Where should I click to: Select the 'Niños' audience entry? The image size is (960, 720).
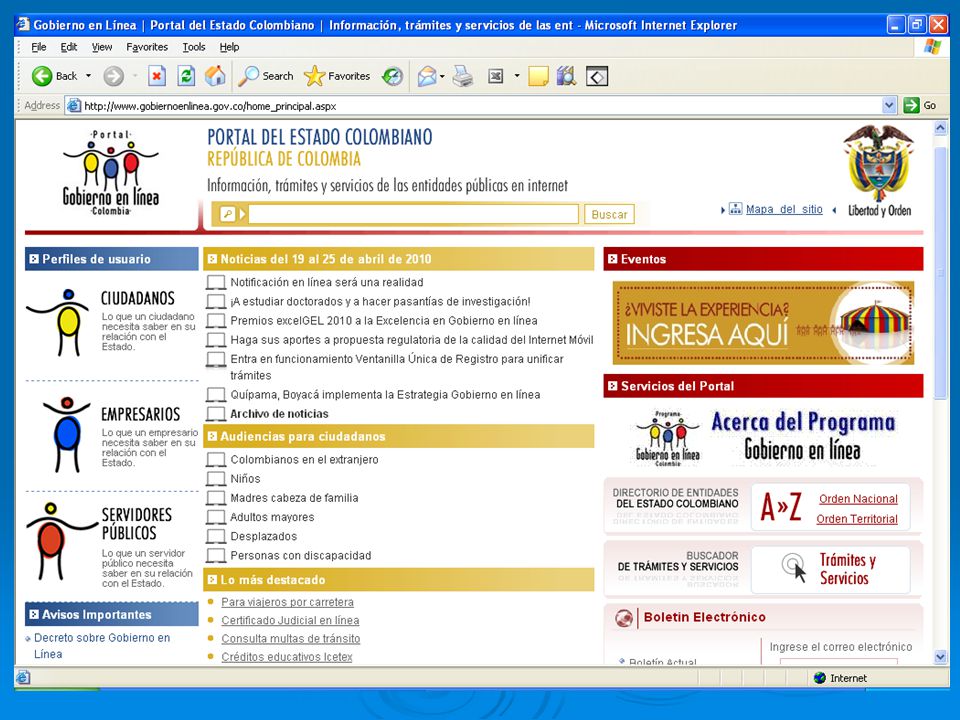246,479
